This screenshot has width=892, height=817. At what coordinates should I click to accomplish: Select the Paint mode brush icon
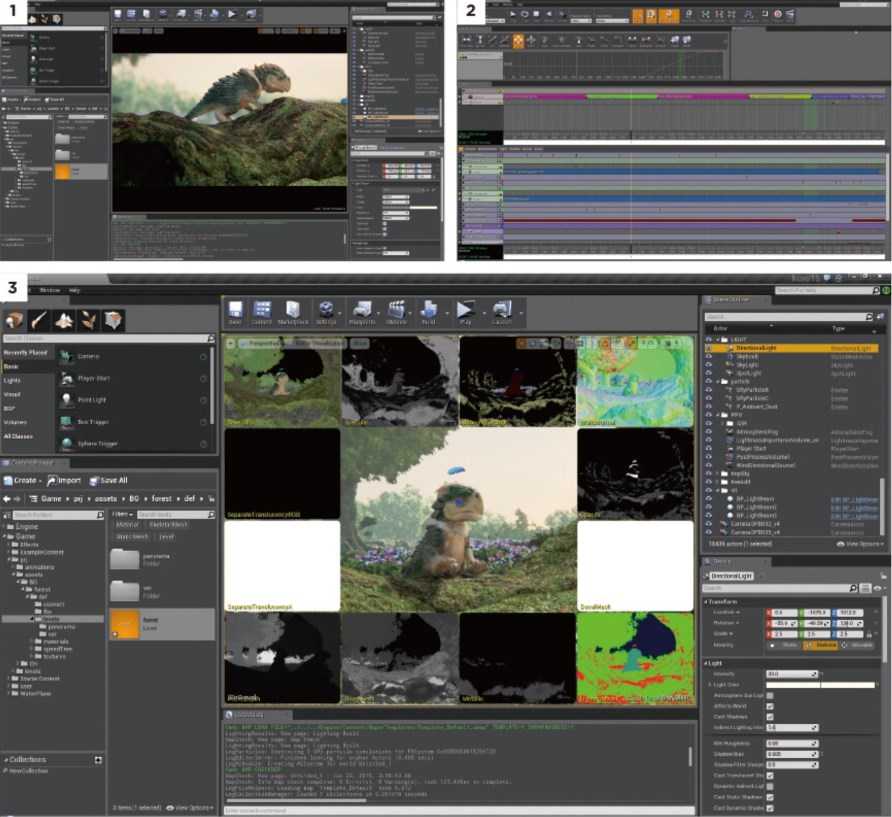pyautogui.click(x=39, y=320)
